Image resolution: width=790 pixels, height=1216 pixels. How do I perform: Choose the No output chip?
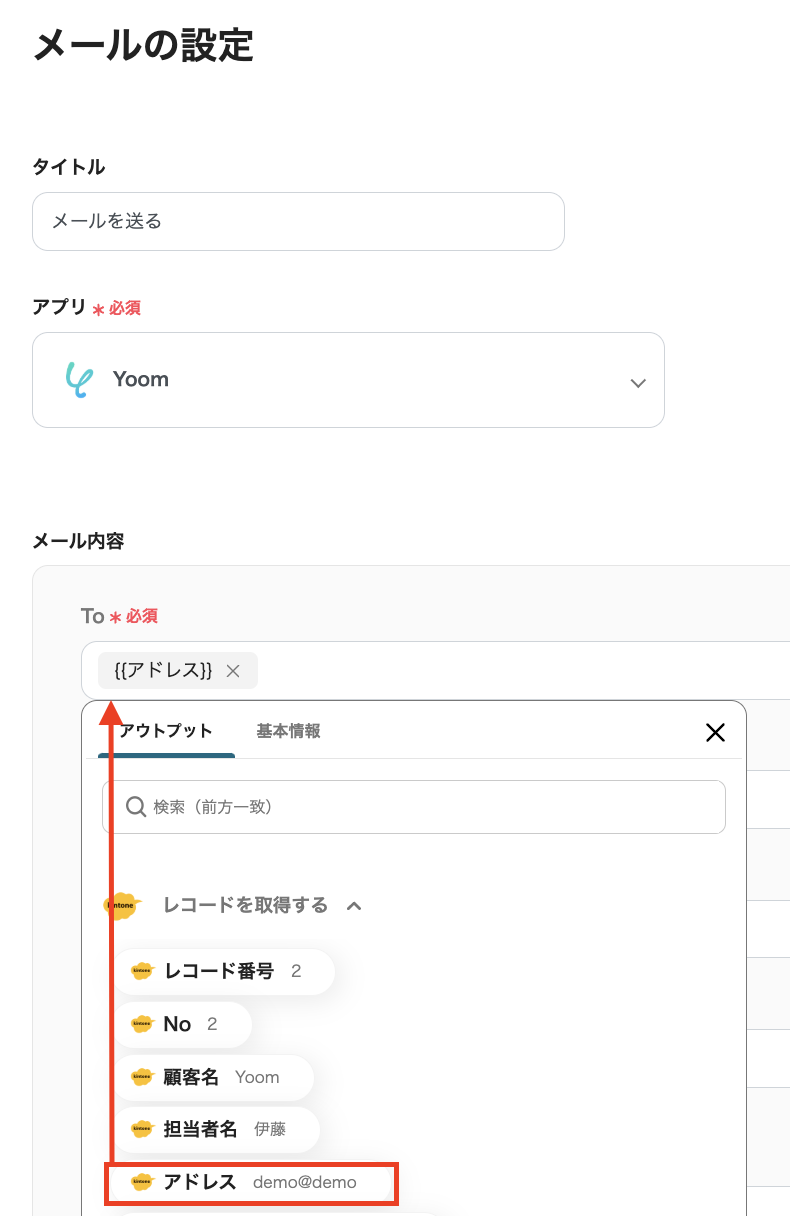(x=182, y=1024)
